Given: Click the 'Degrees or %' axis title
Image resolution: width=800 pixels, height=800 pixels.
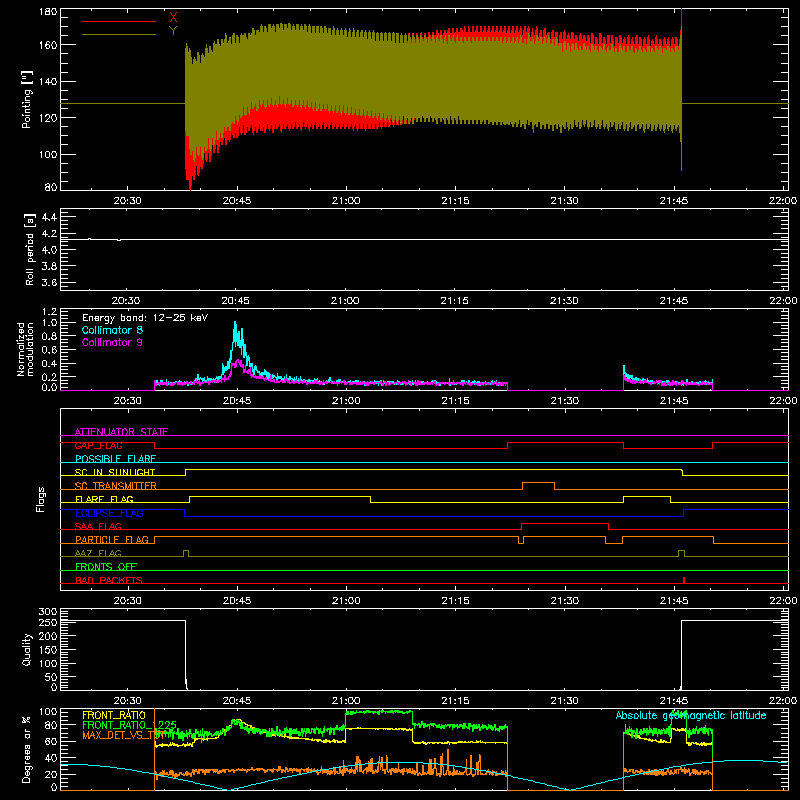Looking at the screenshot, I should click(x=27, y=749).
